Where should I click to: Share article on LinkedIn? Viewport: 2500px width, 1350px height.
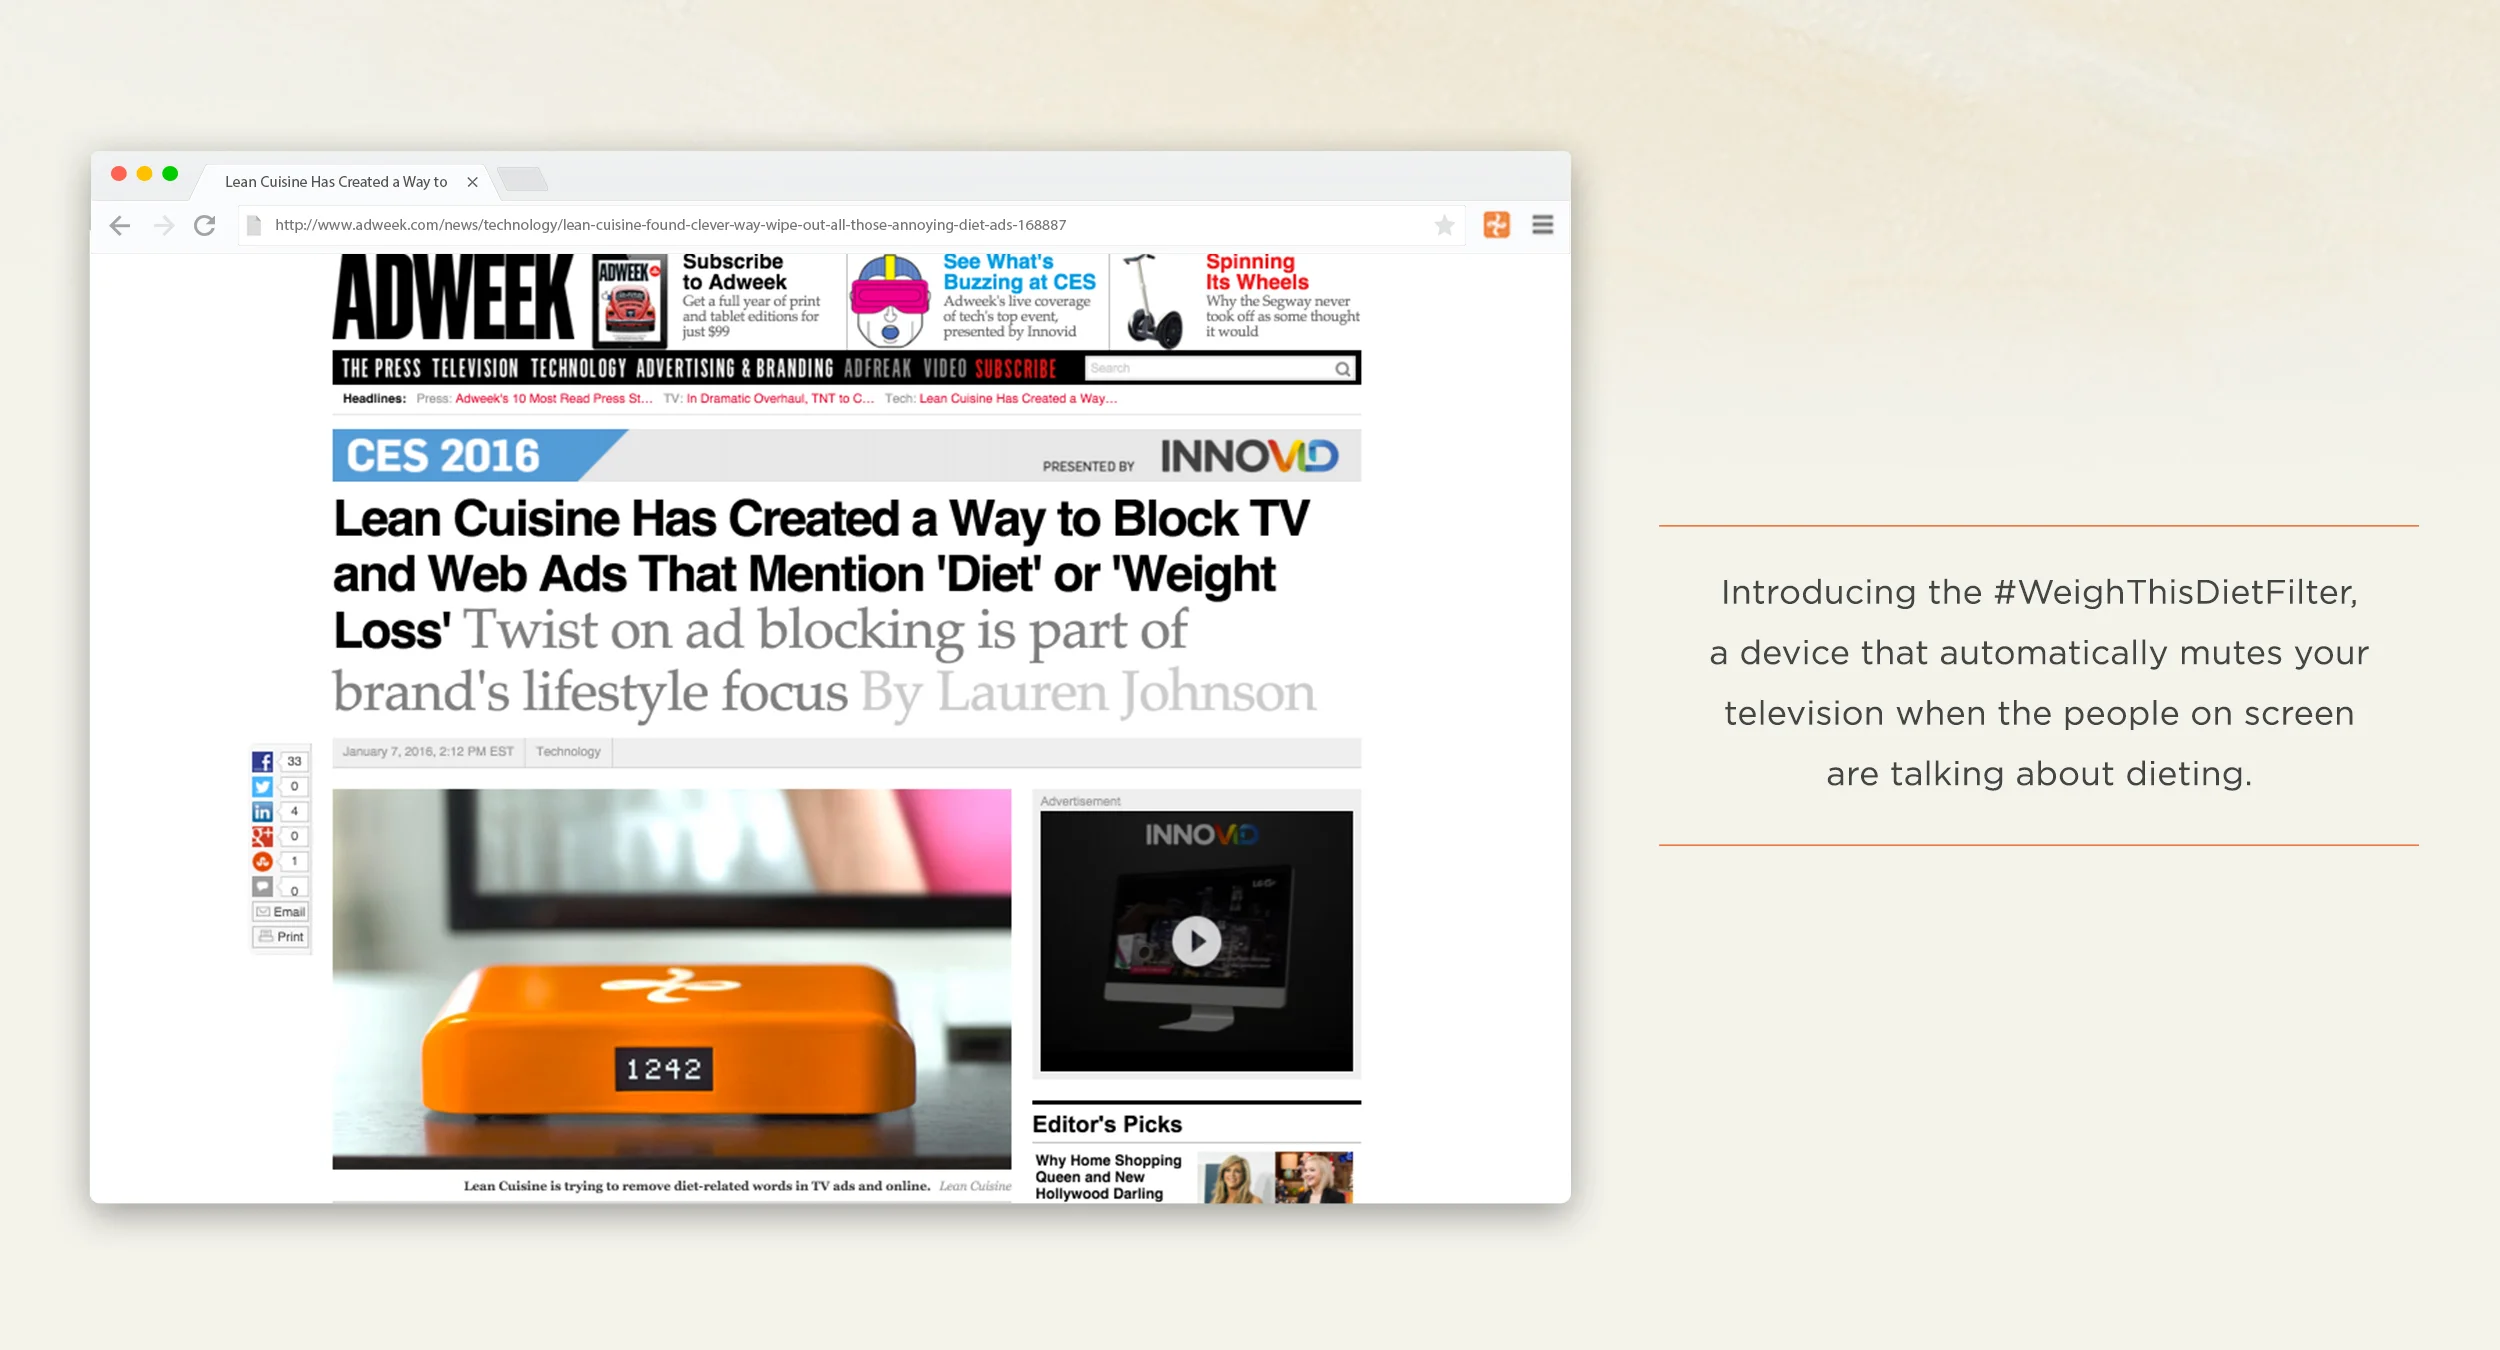pos(262,812)
